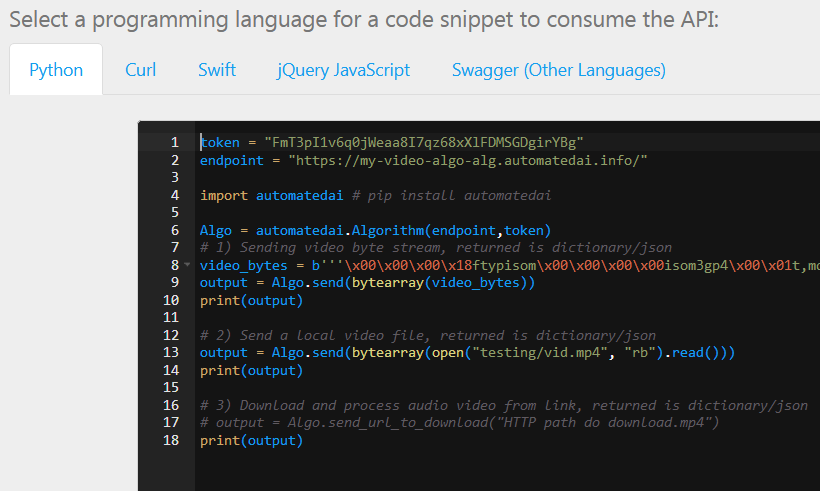Click the "rb" mode string on line 13
Screen dimensions: 820x491
tap(640, 352)
